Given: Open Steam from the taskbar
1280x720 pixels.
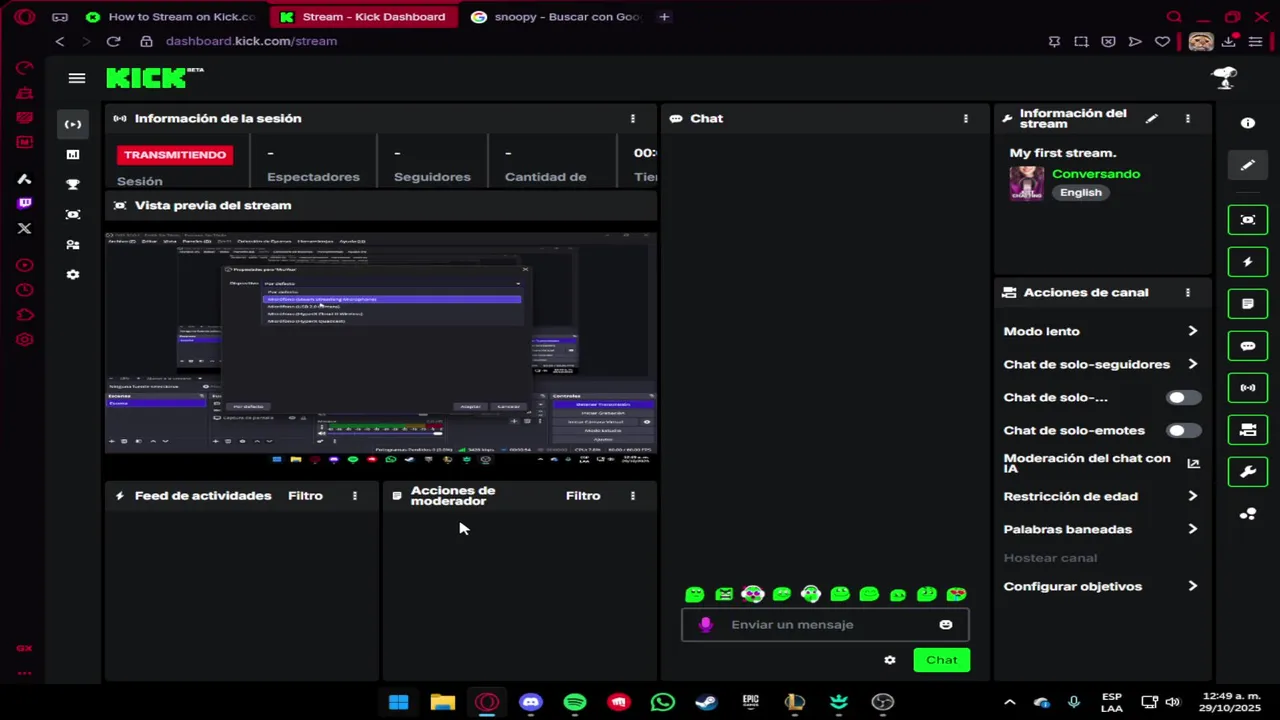Looking at the screenshot, I should [707, 702].
